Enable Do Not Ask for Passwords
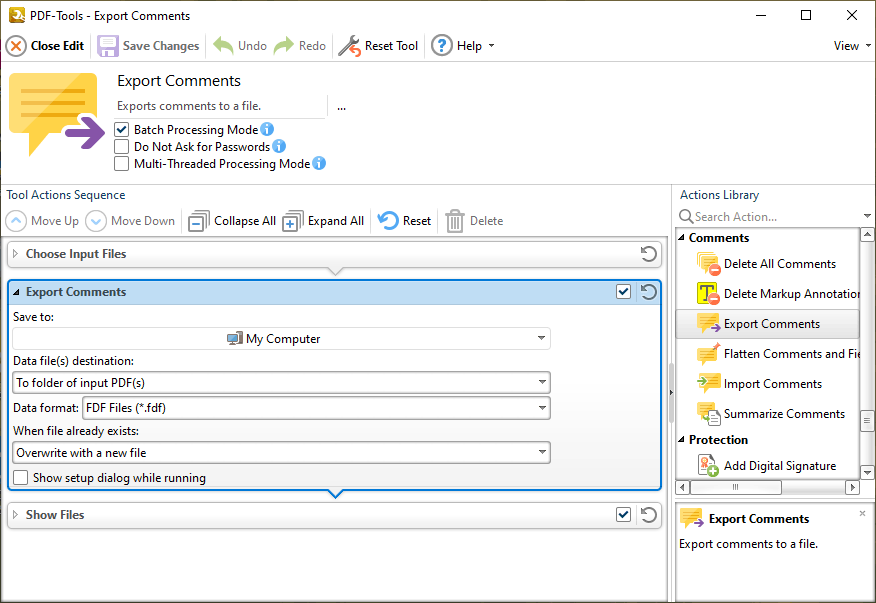 pyautogui.click(x=122, y=146)
